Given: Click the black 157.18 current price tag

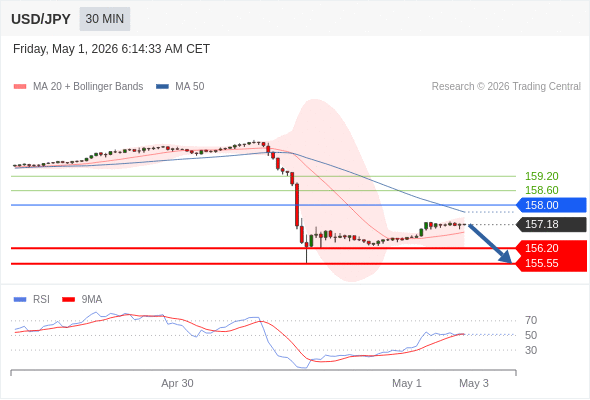Looking at the screenshot, I should tap(551, 225).
